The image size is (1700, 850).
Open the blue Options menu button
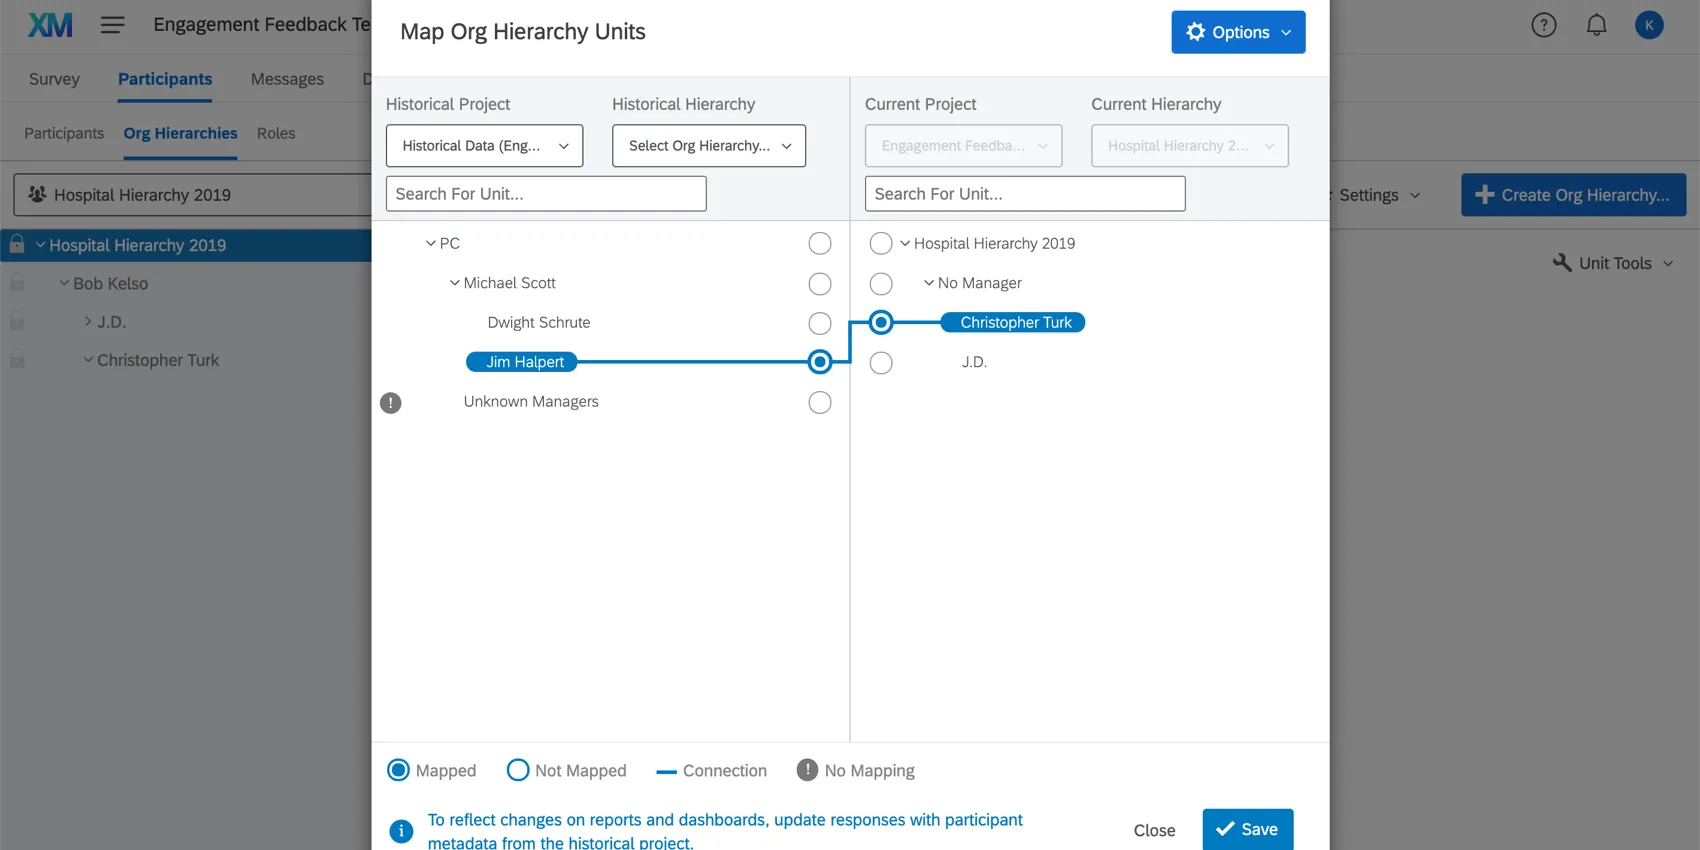(x=1238, y=32)
